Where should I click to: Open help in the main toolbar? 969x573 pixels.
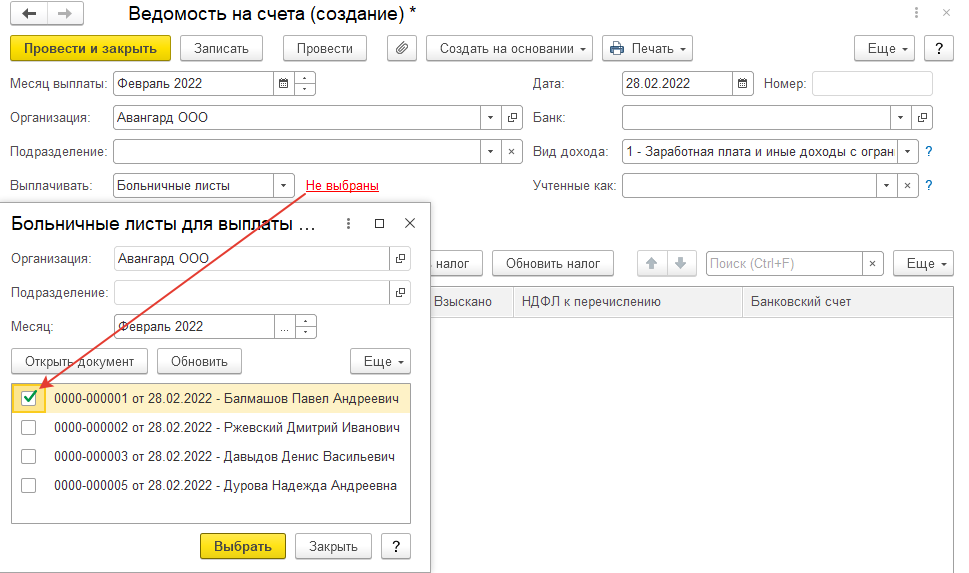(x=939, y=48)
